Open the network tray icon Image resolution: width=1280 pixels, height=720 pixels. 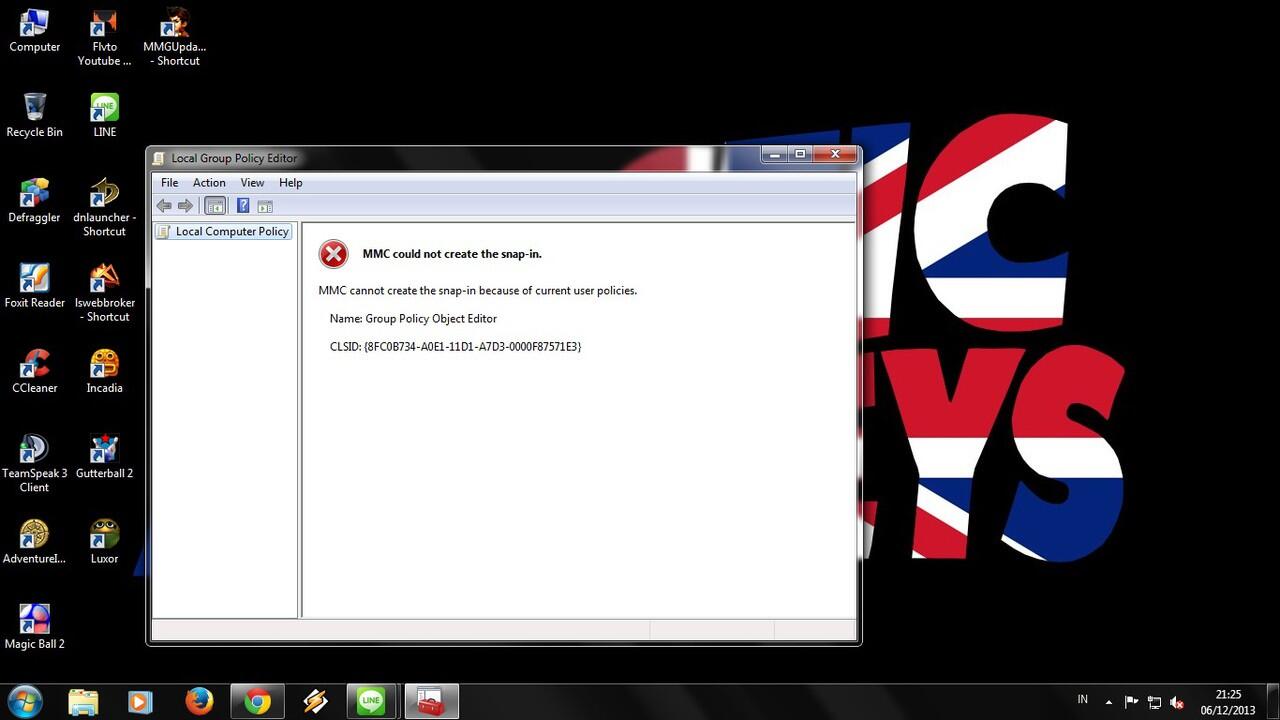pyautogui.click(x=1154, y=702)
